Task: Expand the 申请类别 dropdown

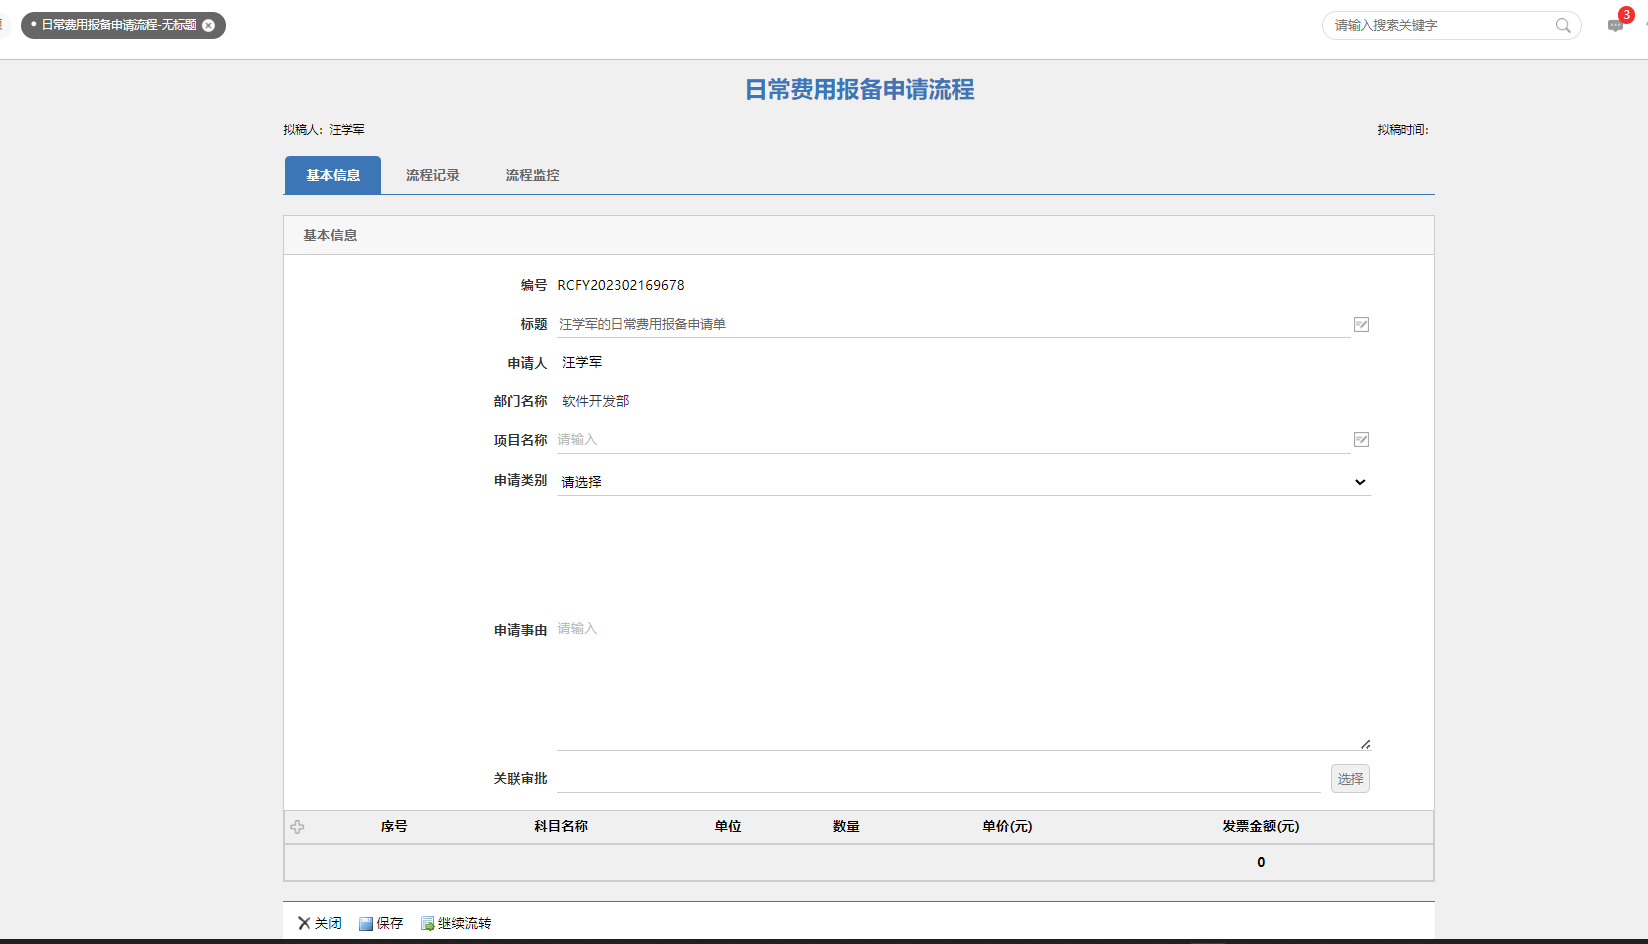Action: [963, 482]
